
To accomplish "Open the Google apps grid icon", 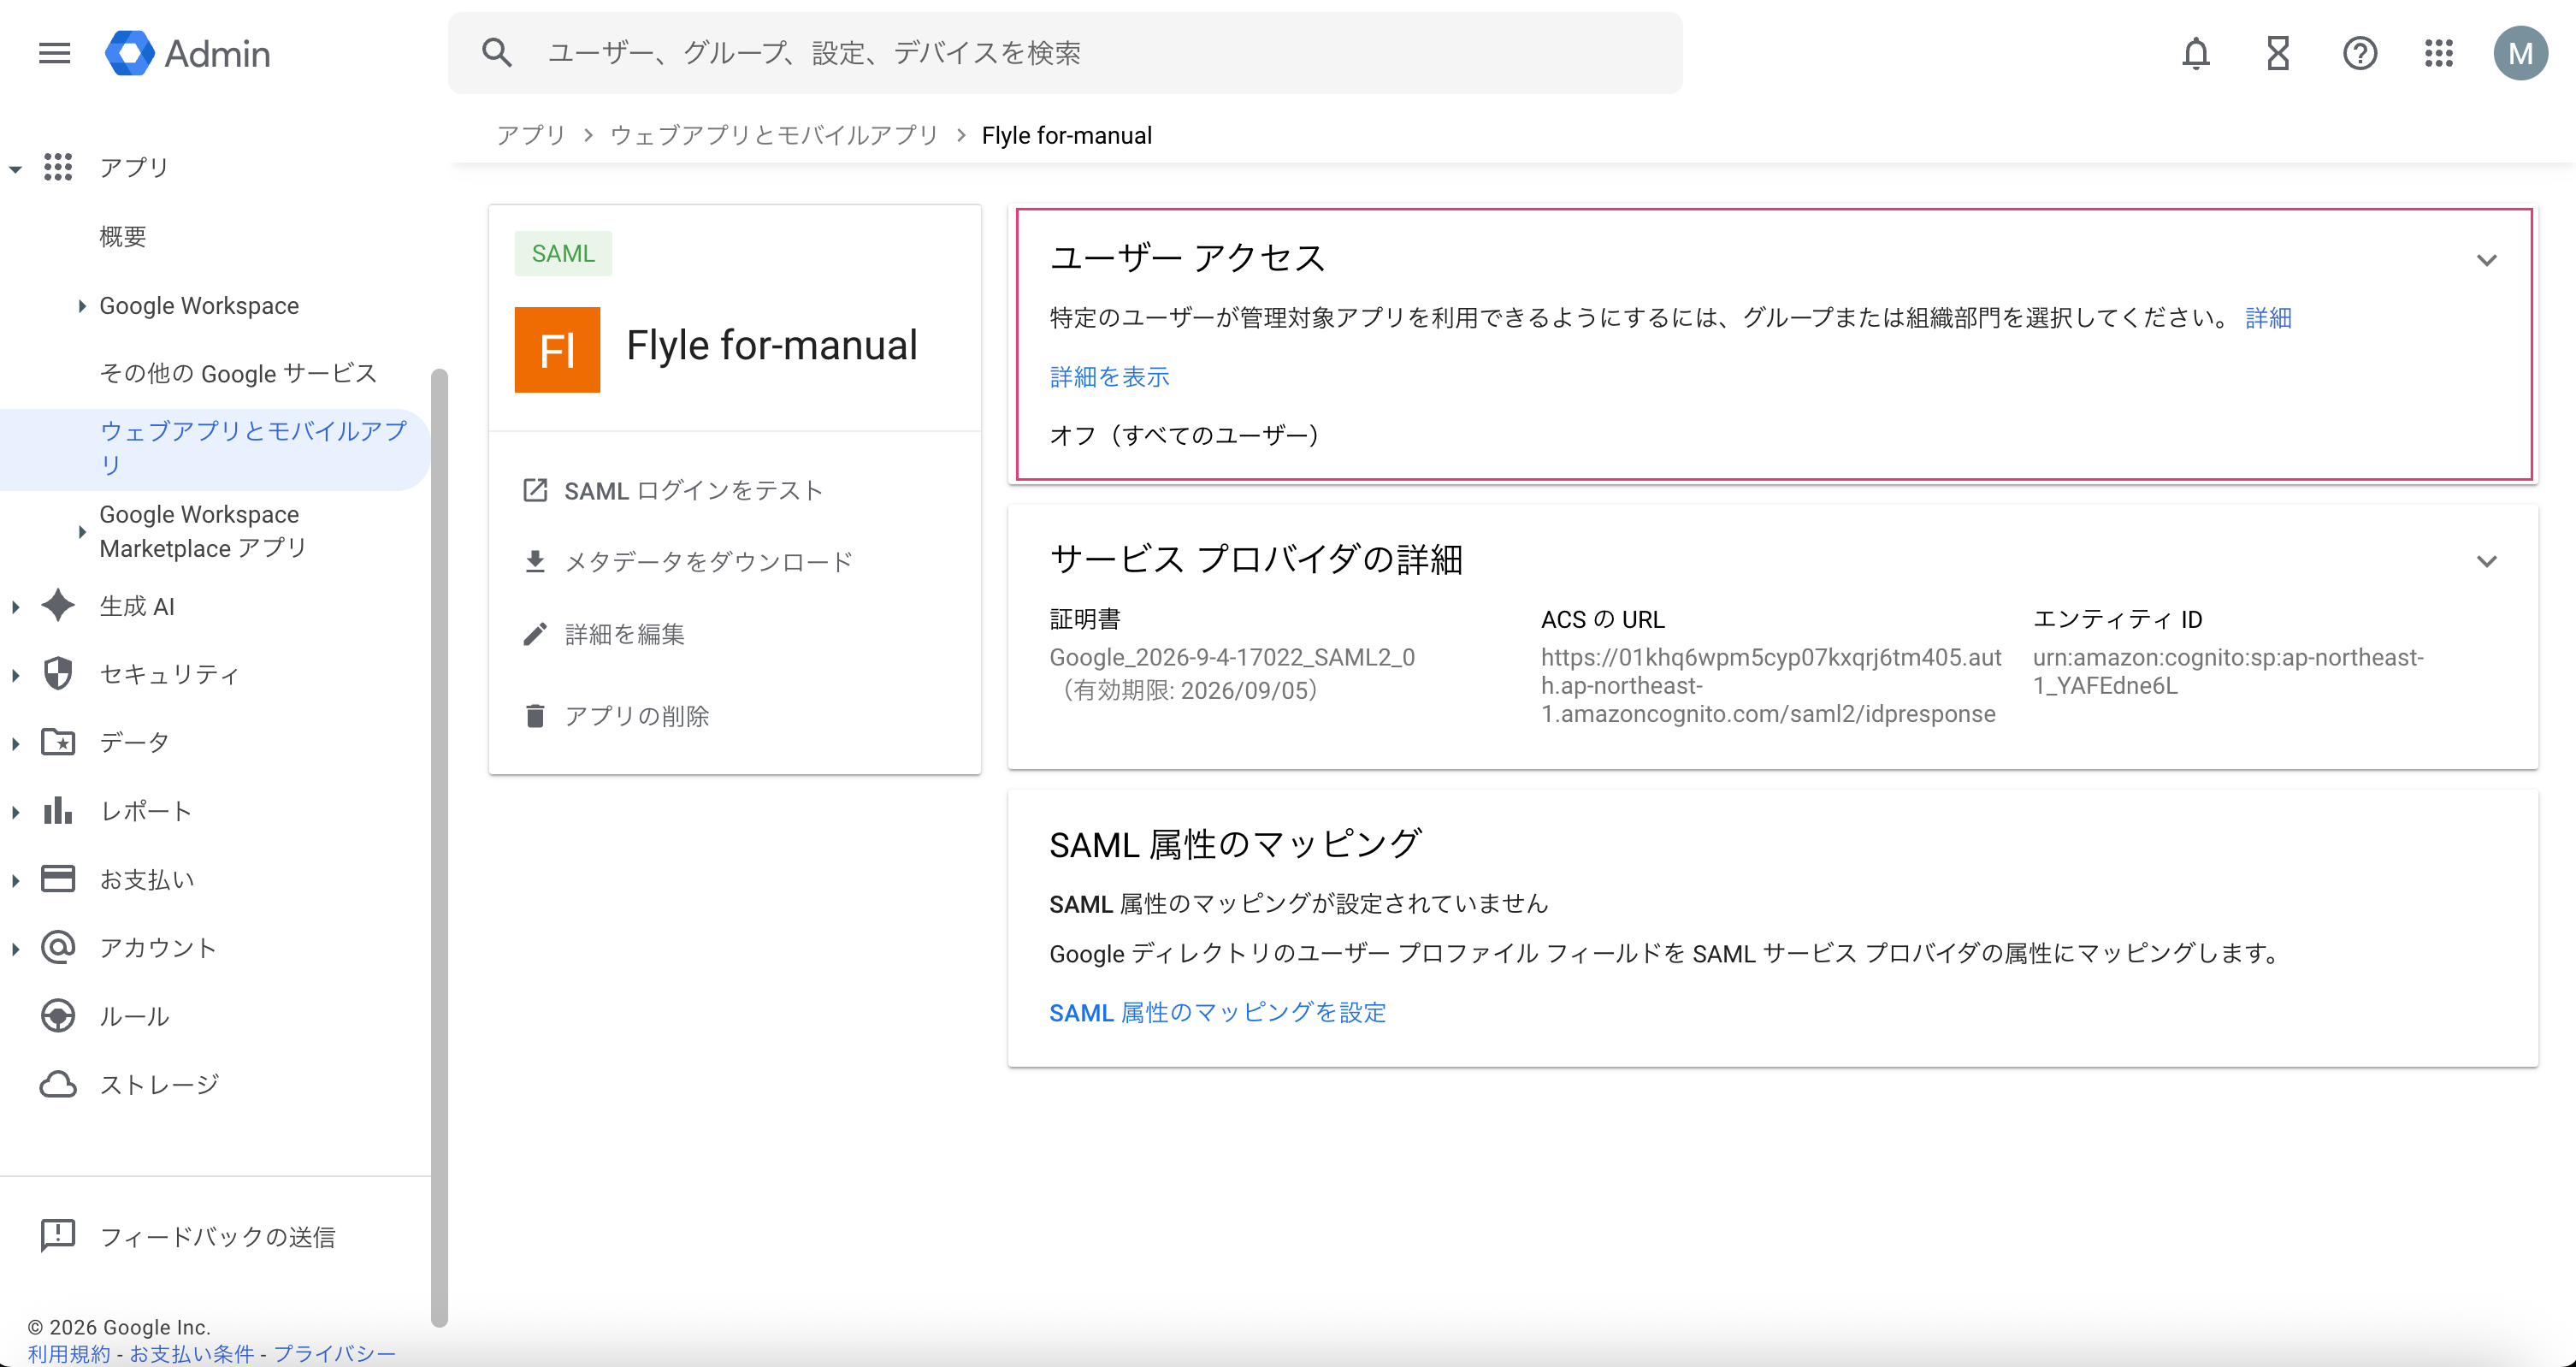I will coord(2438,53).
